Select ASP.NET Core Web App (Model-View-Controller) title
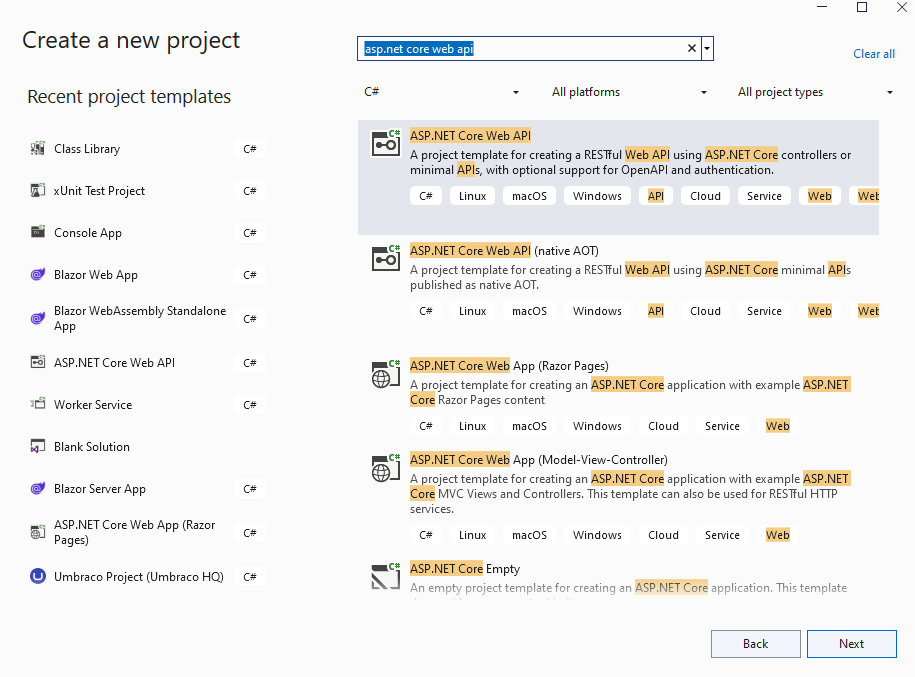The height and width of the screenshot is (677, 915). pos(539,459)
